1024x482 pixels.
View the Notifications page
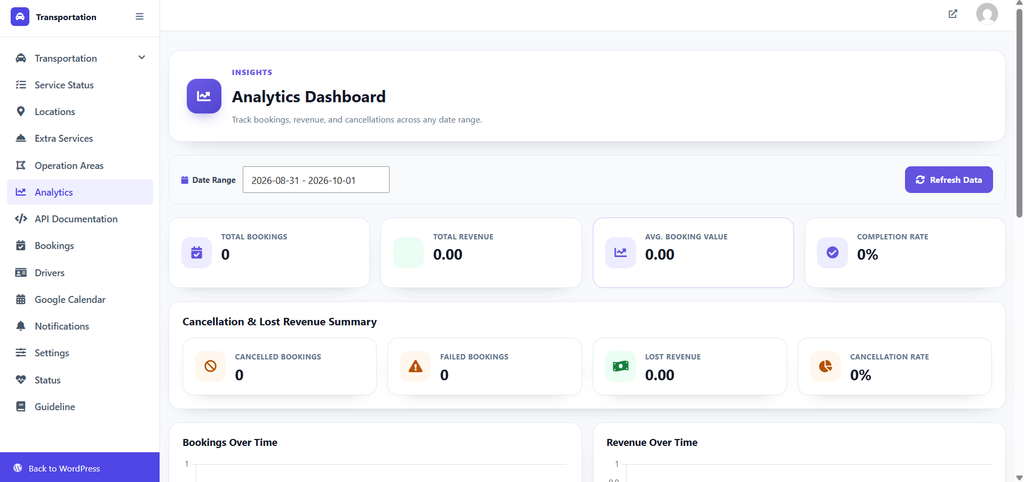pyautogui.click(x=80, y=326)
